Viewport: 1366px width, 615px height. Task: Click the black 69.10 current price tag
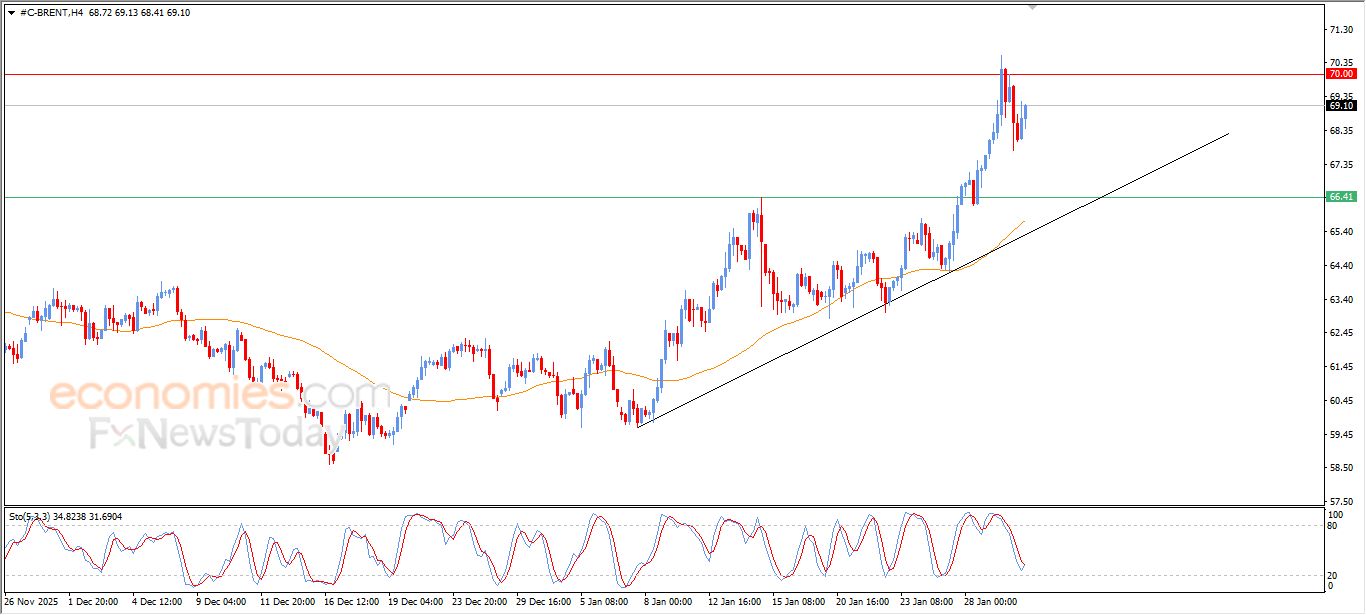tap(1340, 105)
